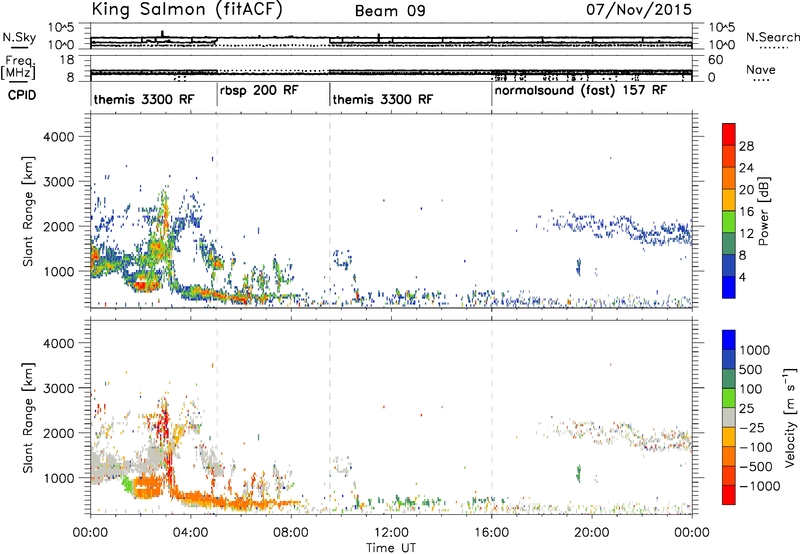Click the 16:00 time axis tick
The image size is (800, 554).
(492, 533)
